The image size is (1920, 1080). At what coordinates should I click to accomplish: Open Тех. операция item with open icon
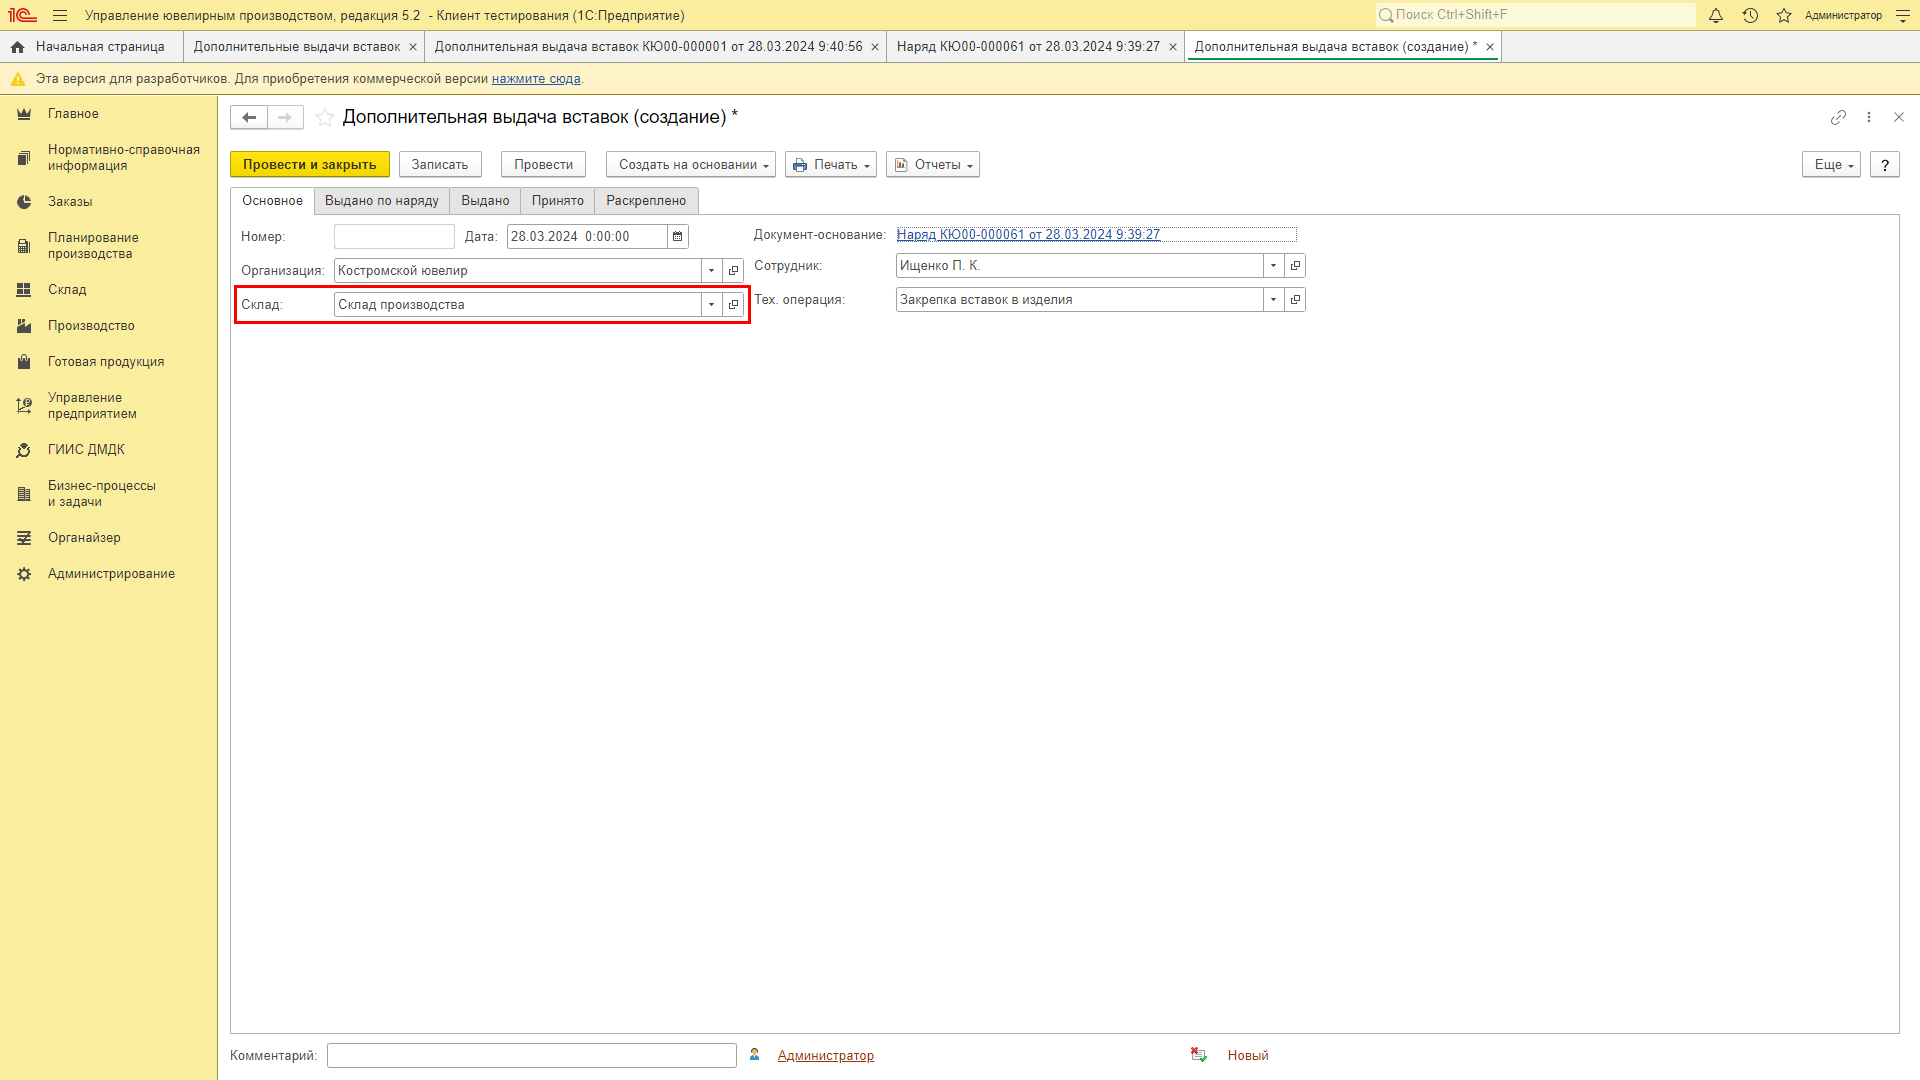1295,300
